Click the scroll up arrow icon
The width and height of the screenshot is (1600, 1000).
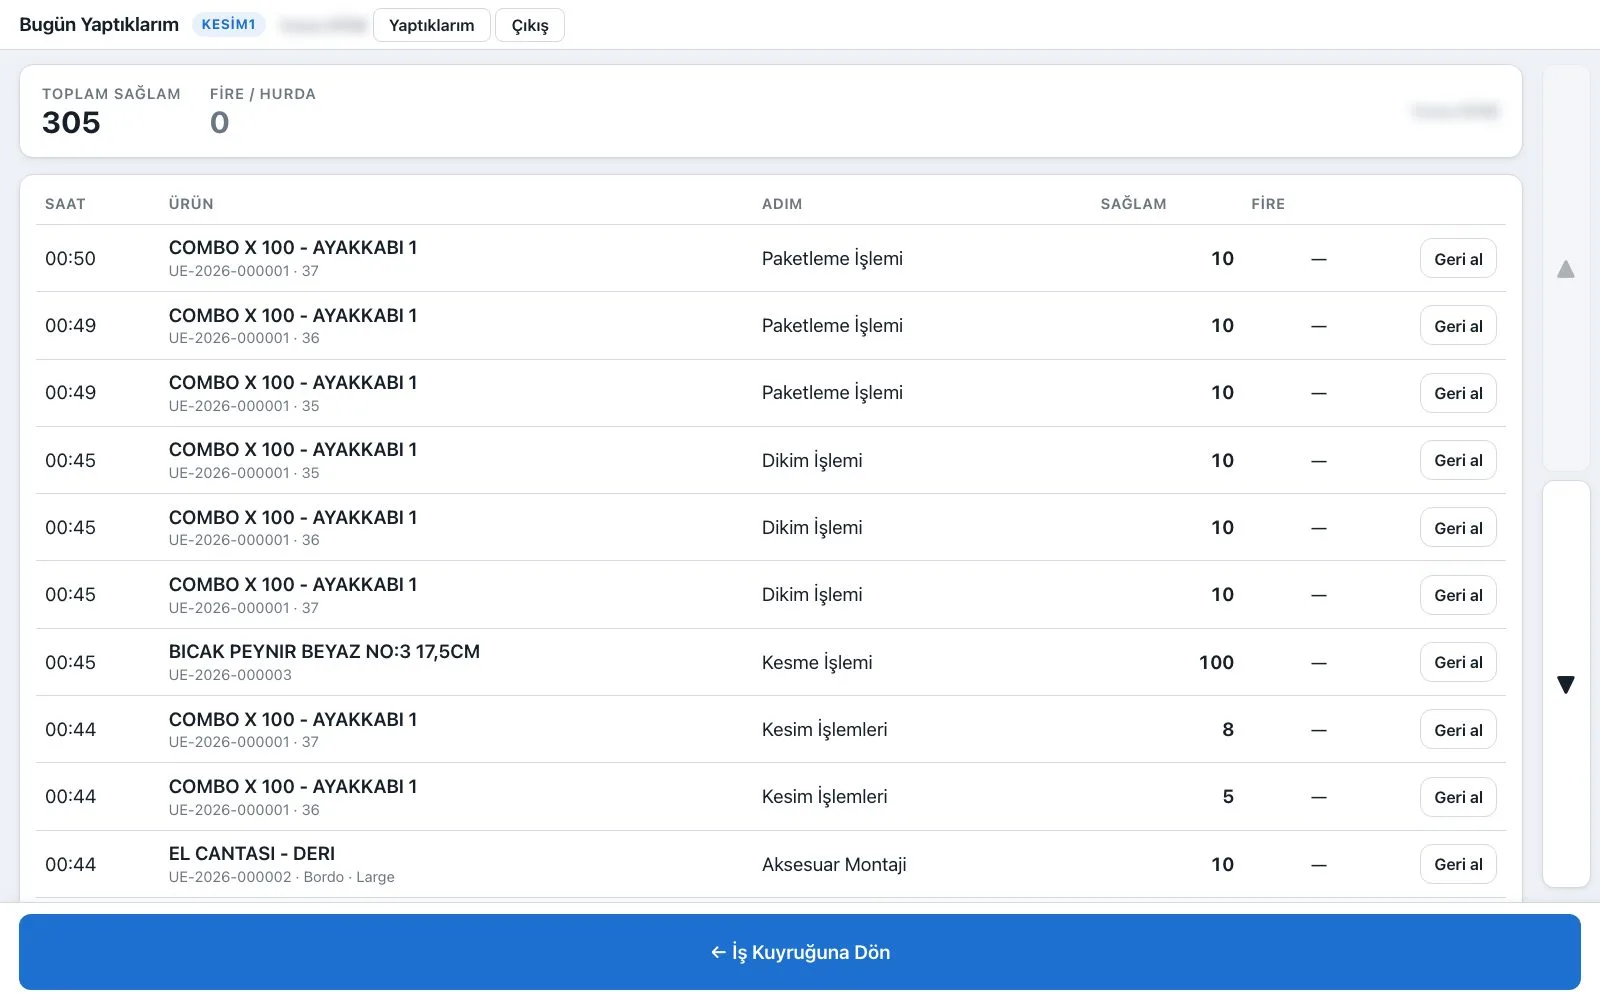[x=1566, y=269]
